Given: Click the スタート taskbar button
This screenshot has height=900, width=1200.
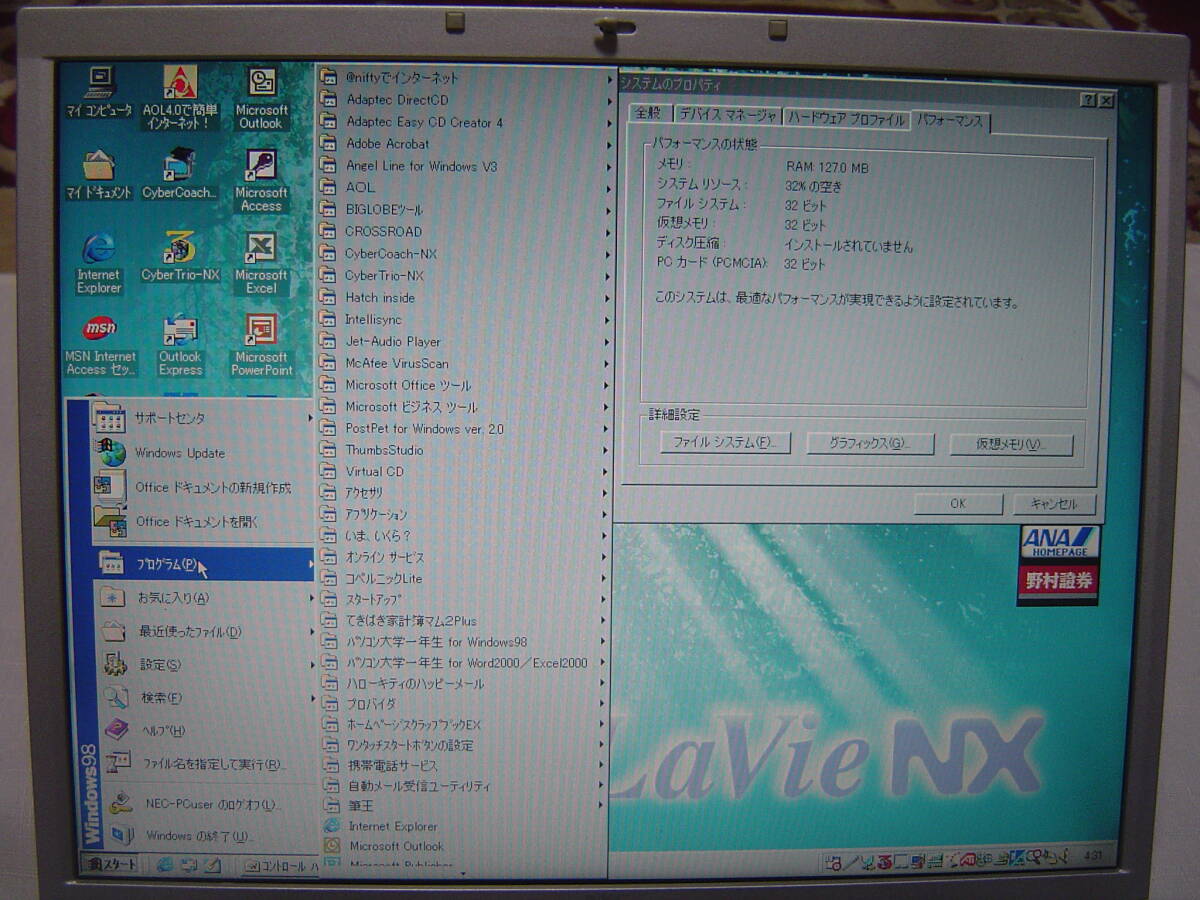Looking at the screenshot, I should 110,864.
